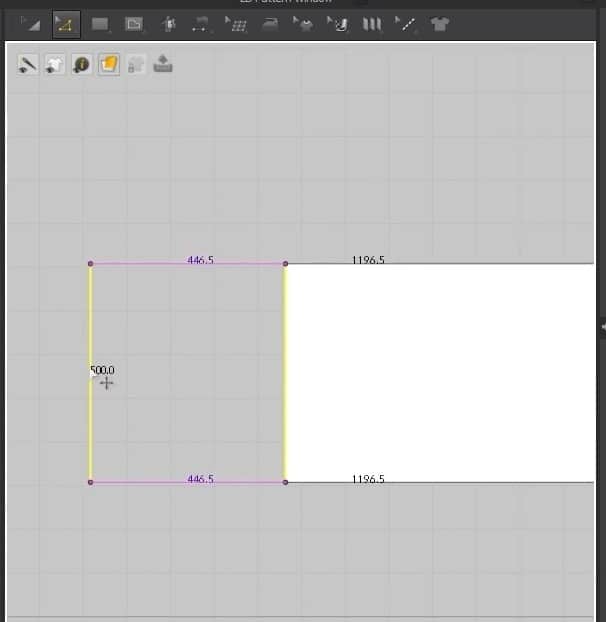This screenshot has height=622, width=606.
Task: Expand the right side panel arrow
Action: [x=603, y=327]
